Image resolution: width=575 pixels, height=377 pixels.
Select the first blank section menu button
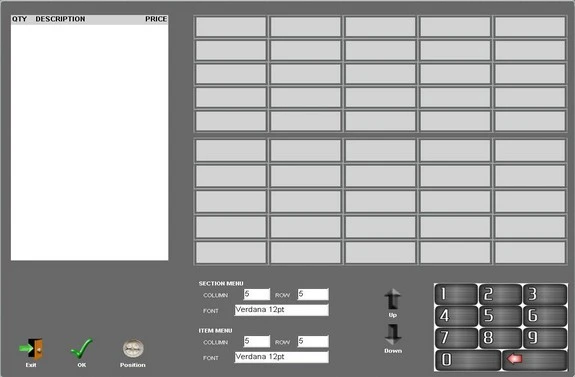pyautogui.click(x=231, y=26)
